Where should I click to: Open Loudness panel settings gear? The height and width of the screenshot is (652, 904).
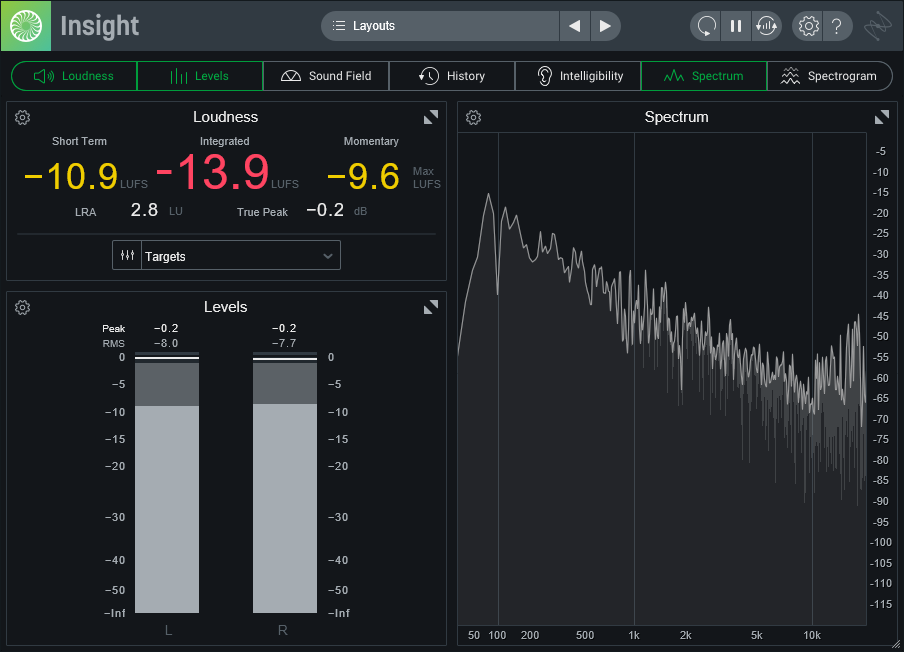coord(22,118)
